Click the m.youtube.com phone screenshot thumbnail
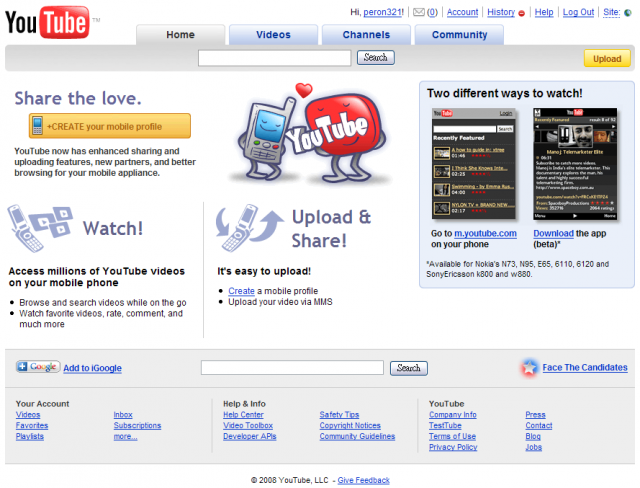Image resolution: width=640 pixels, height=488 pixels. coord(474,164)
